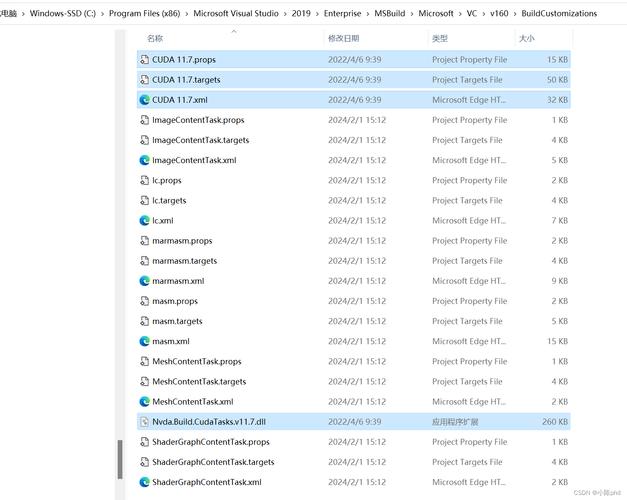The height and width of the screenshot is (500, 627).
Task: Click the Edge icon for masm.xml
Action: tap(144, 341)
